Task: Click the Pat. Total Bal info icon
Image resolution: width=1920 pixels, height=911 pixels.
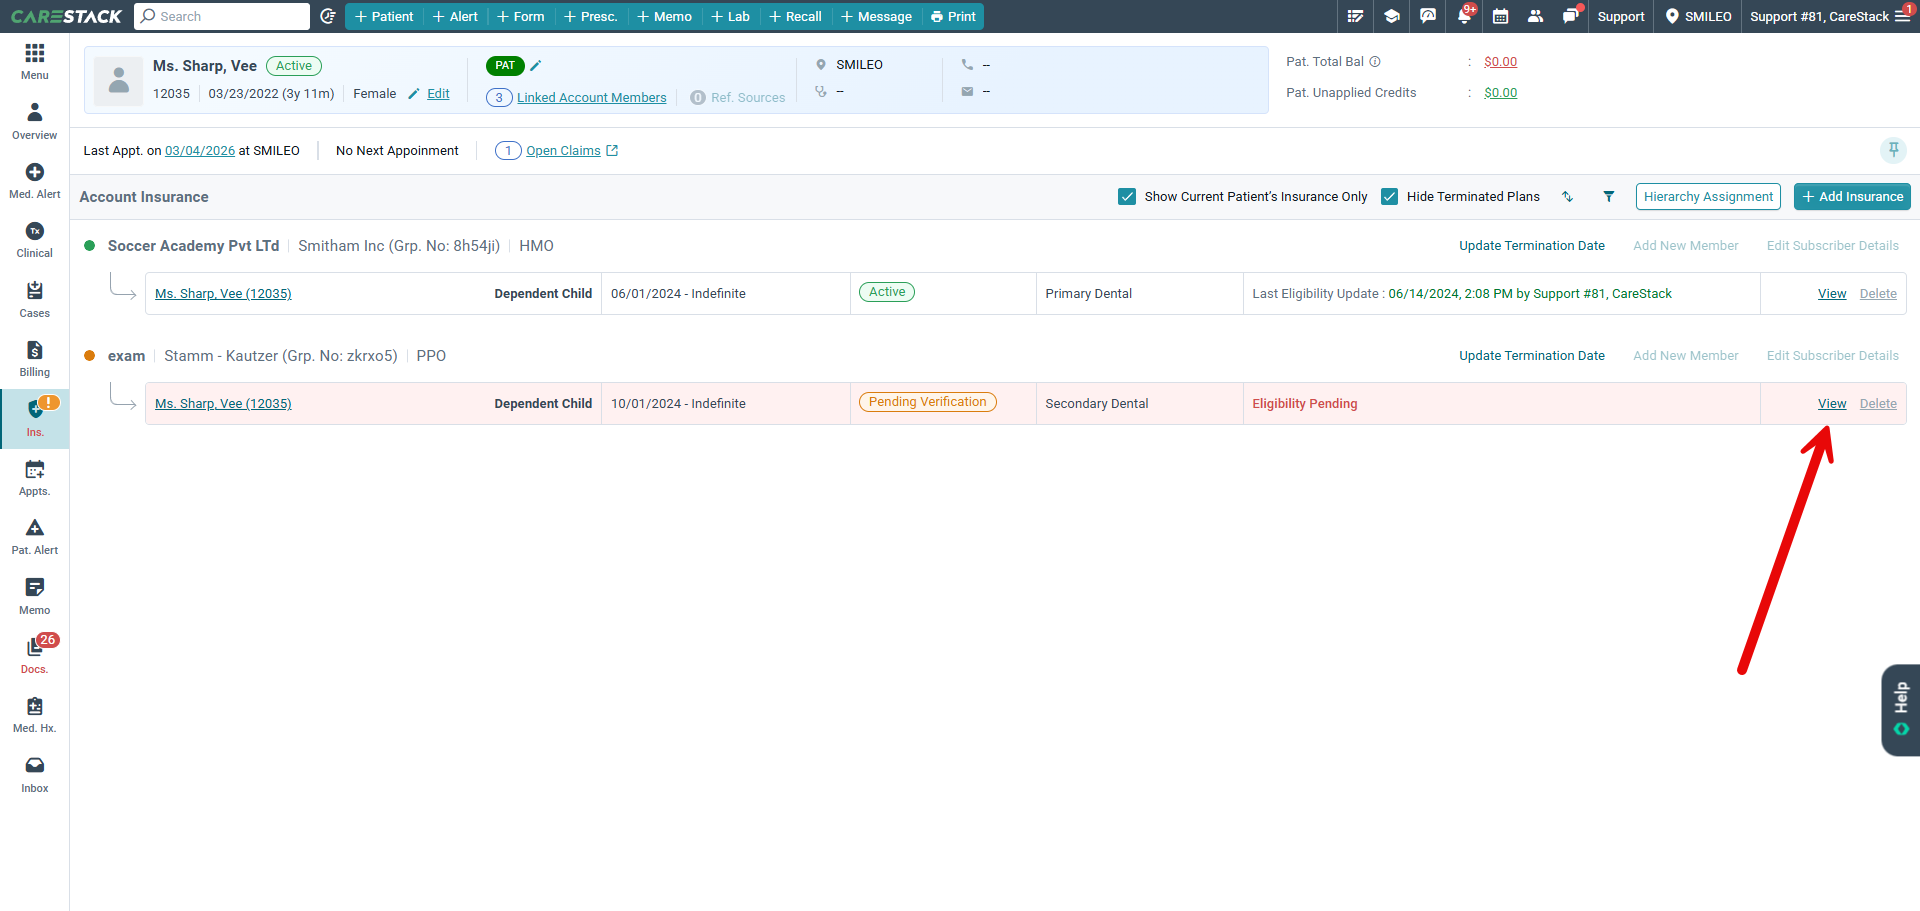Action: tap(1375, 62)
